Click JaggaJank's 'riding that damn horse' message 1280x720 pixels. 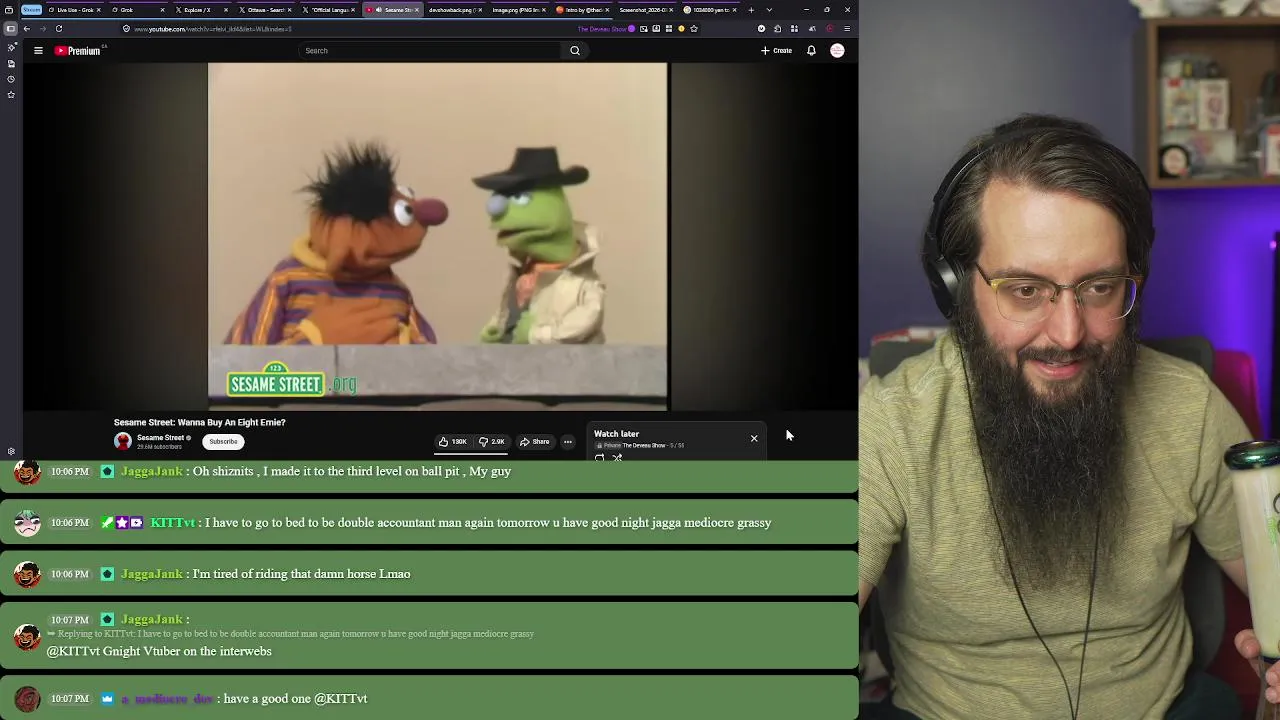(301, 574)
